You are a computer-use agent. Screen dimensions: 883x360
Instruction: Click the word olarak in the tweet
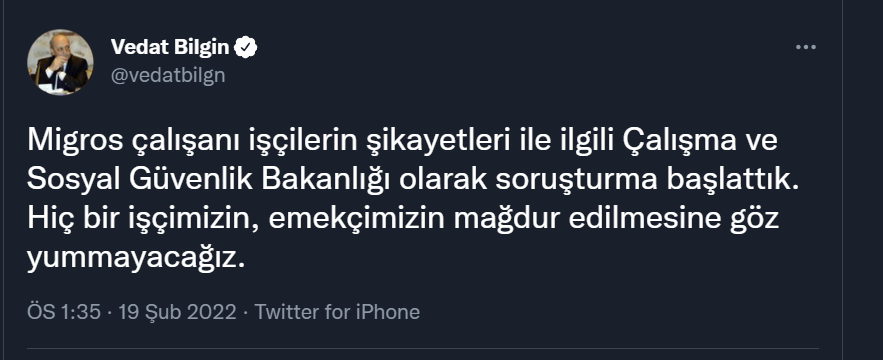pyautogui.click(x=443, y=180)
